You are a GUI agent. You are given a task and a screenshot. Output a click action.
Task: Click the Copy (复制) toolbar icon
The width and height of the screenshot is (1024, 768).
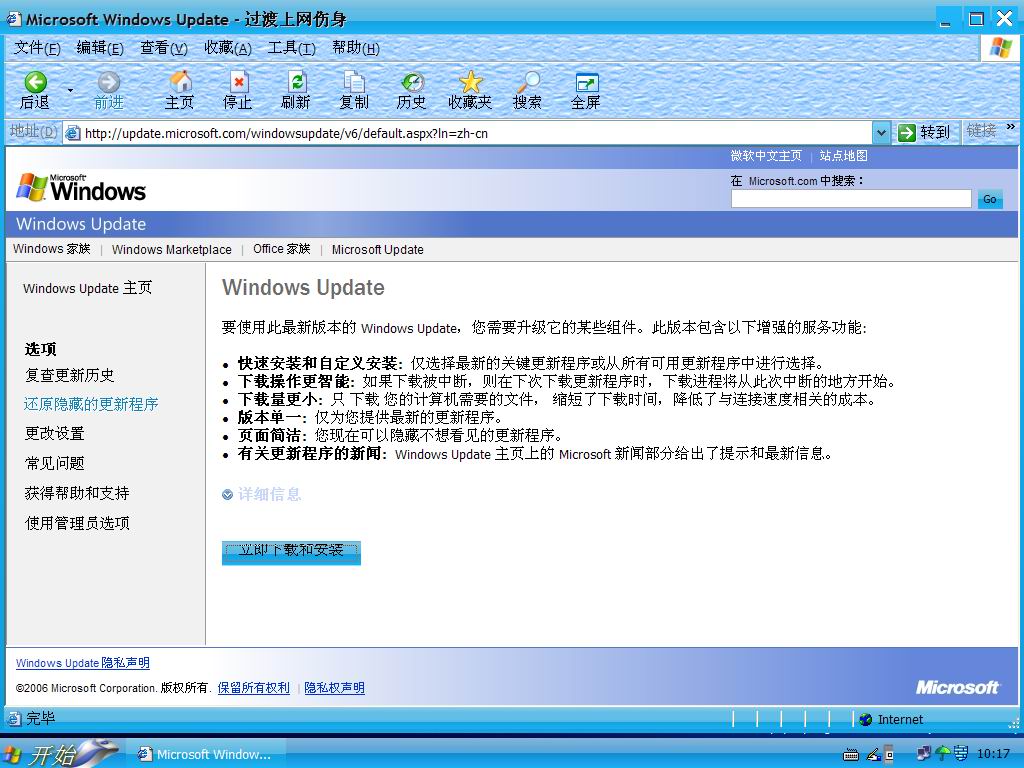354,82
